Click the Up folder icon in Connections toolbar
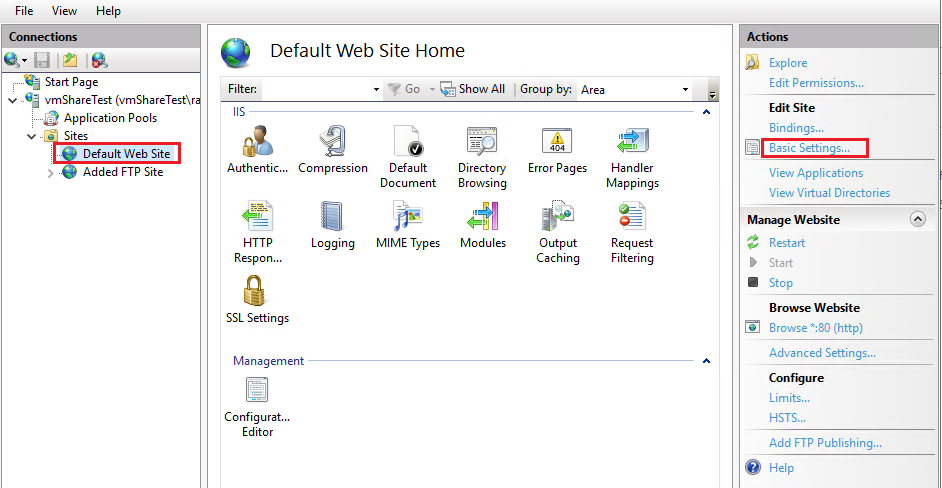The image size is (942, 488). click(71, 60)
